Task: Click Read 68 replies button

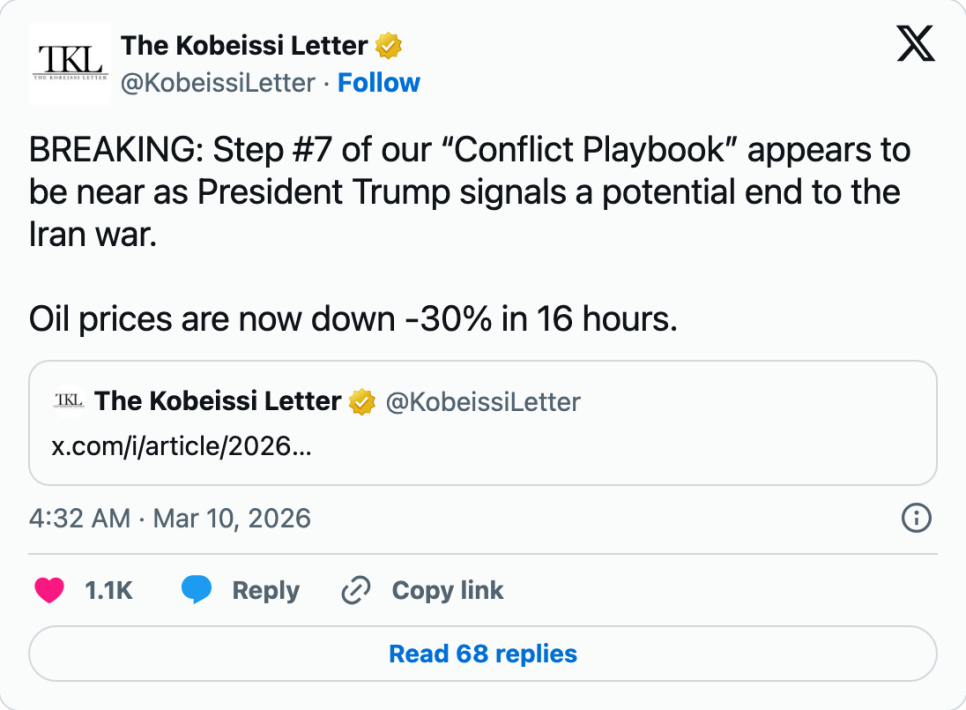Action: [482, 654]
